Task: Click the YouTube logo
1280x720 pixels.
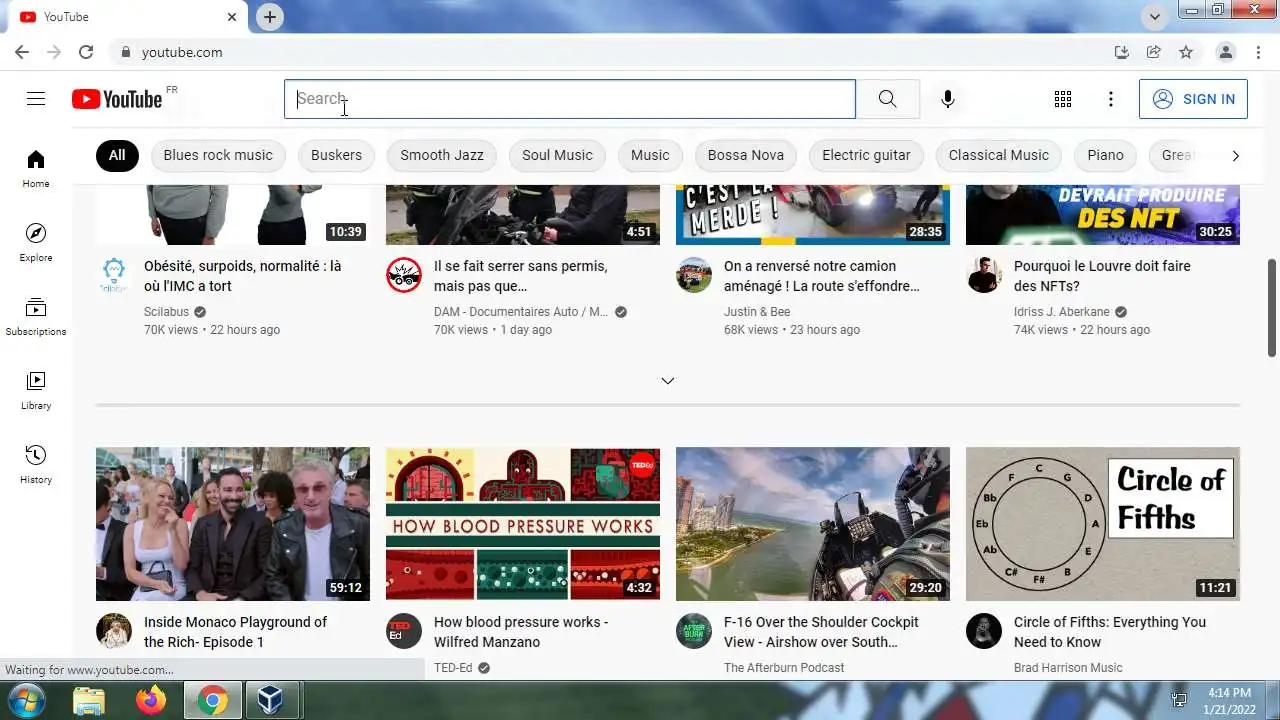Action: pyautogui.click(x=117, y=99)
